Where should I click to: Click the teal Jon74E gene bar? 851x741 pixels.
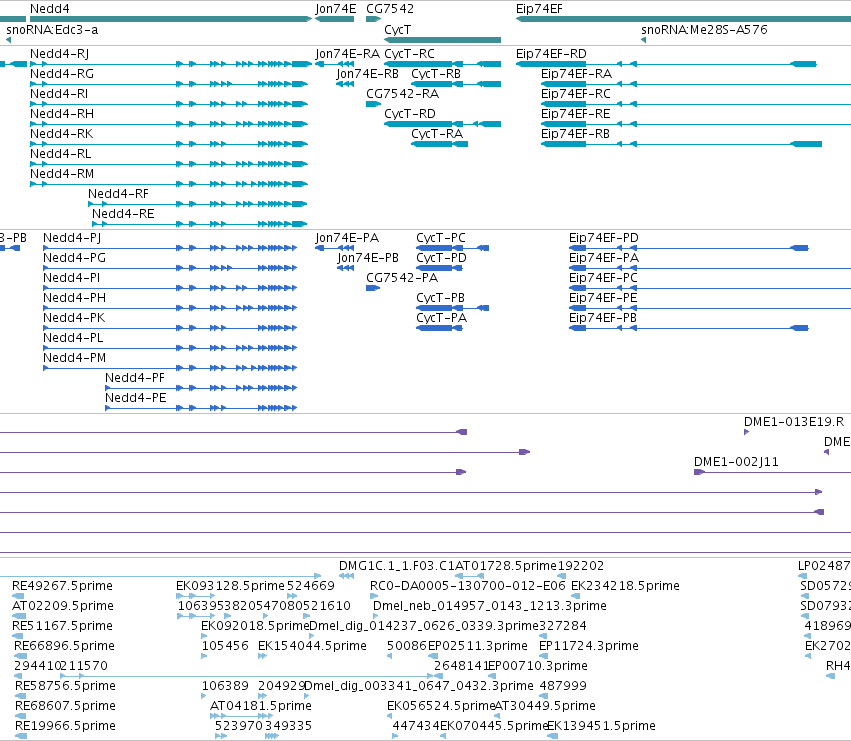pyautogui.click(x=334, y=19)
